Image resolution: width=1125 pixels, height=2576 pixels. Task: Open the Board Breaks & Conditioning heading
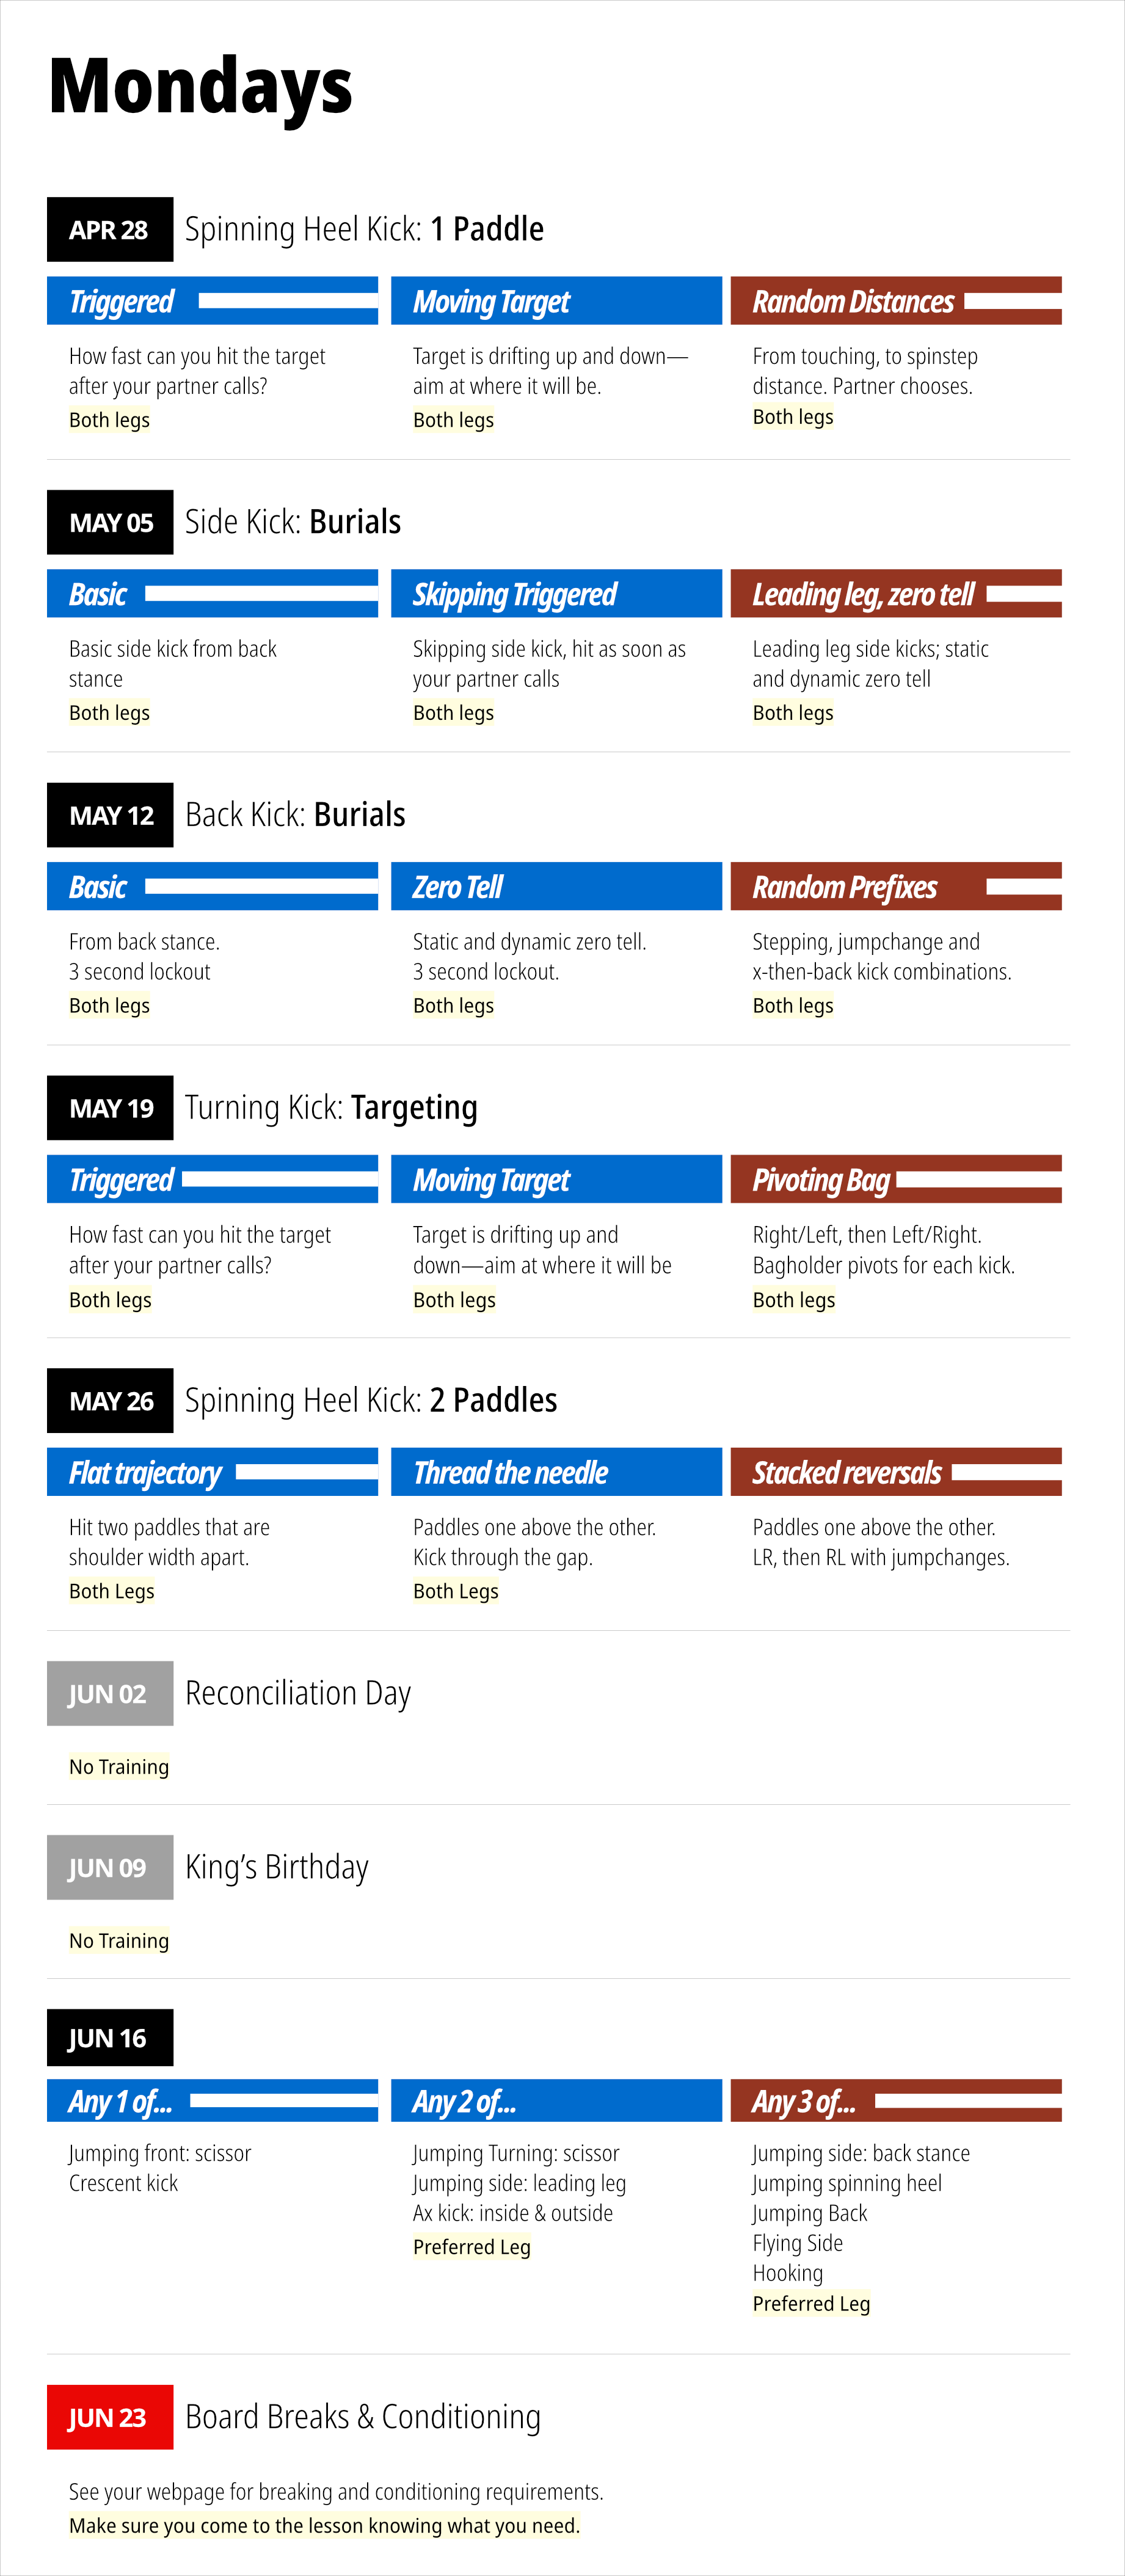[363, 2417]
